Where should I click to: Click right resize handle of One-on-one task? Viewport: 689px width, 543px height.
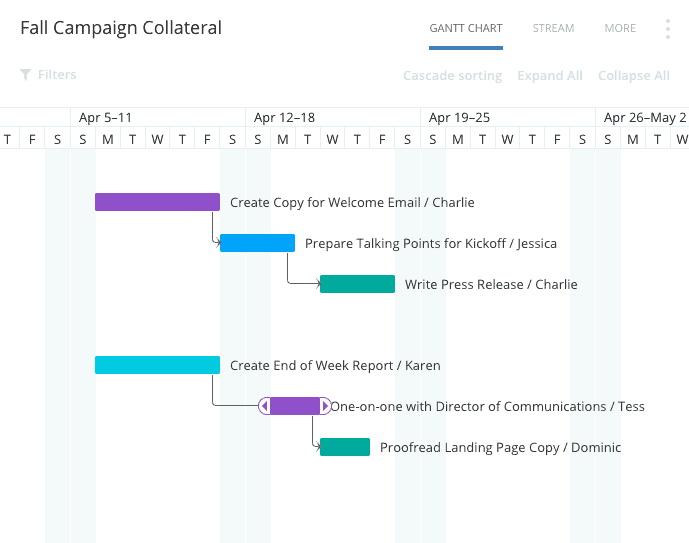[325, 406]
